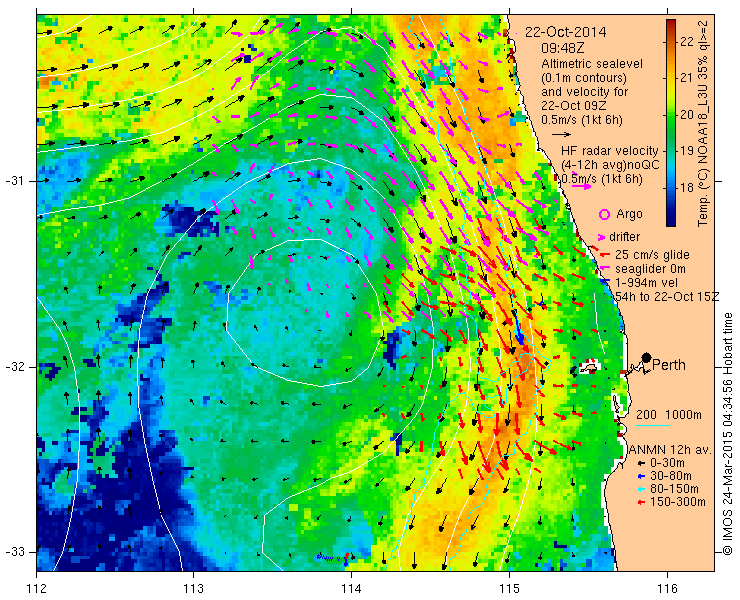Image resolution: width=740 pixels, height=600 pixels.
Task: Click the '30-80m' depth label
Action: (671, 476)
